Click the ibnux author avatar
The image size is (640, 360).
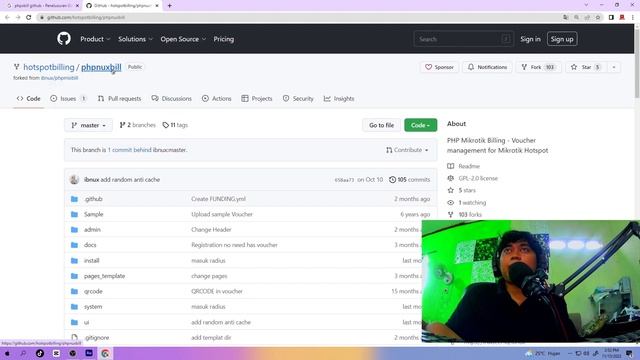click(74, 179)
